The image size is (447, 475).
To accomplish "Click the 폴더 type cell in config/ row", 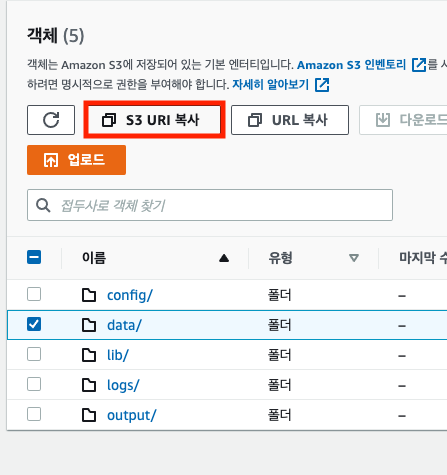I will (x=280, y=295).
